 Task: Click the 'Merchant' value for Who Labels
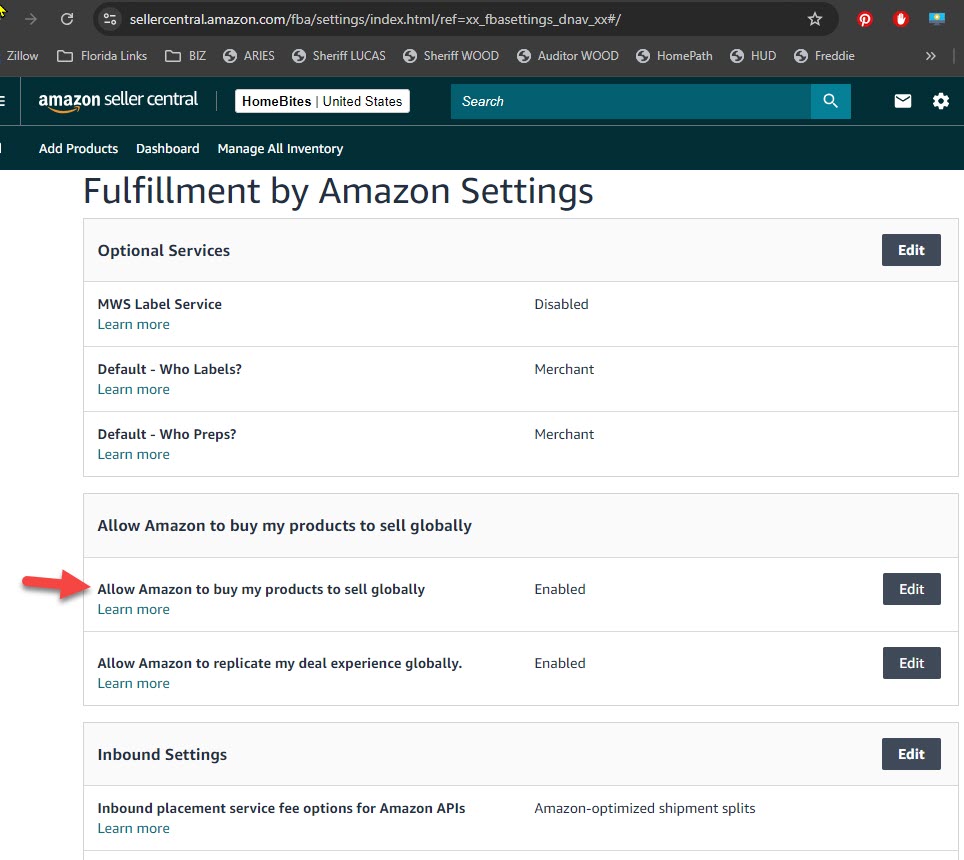[564, 369]
